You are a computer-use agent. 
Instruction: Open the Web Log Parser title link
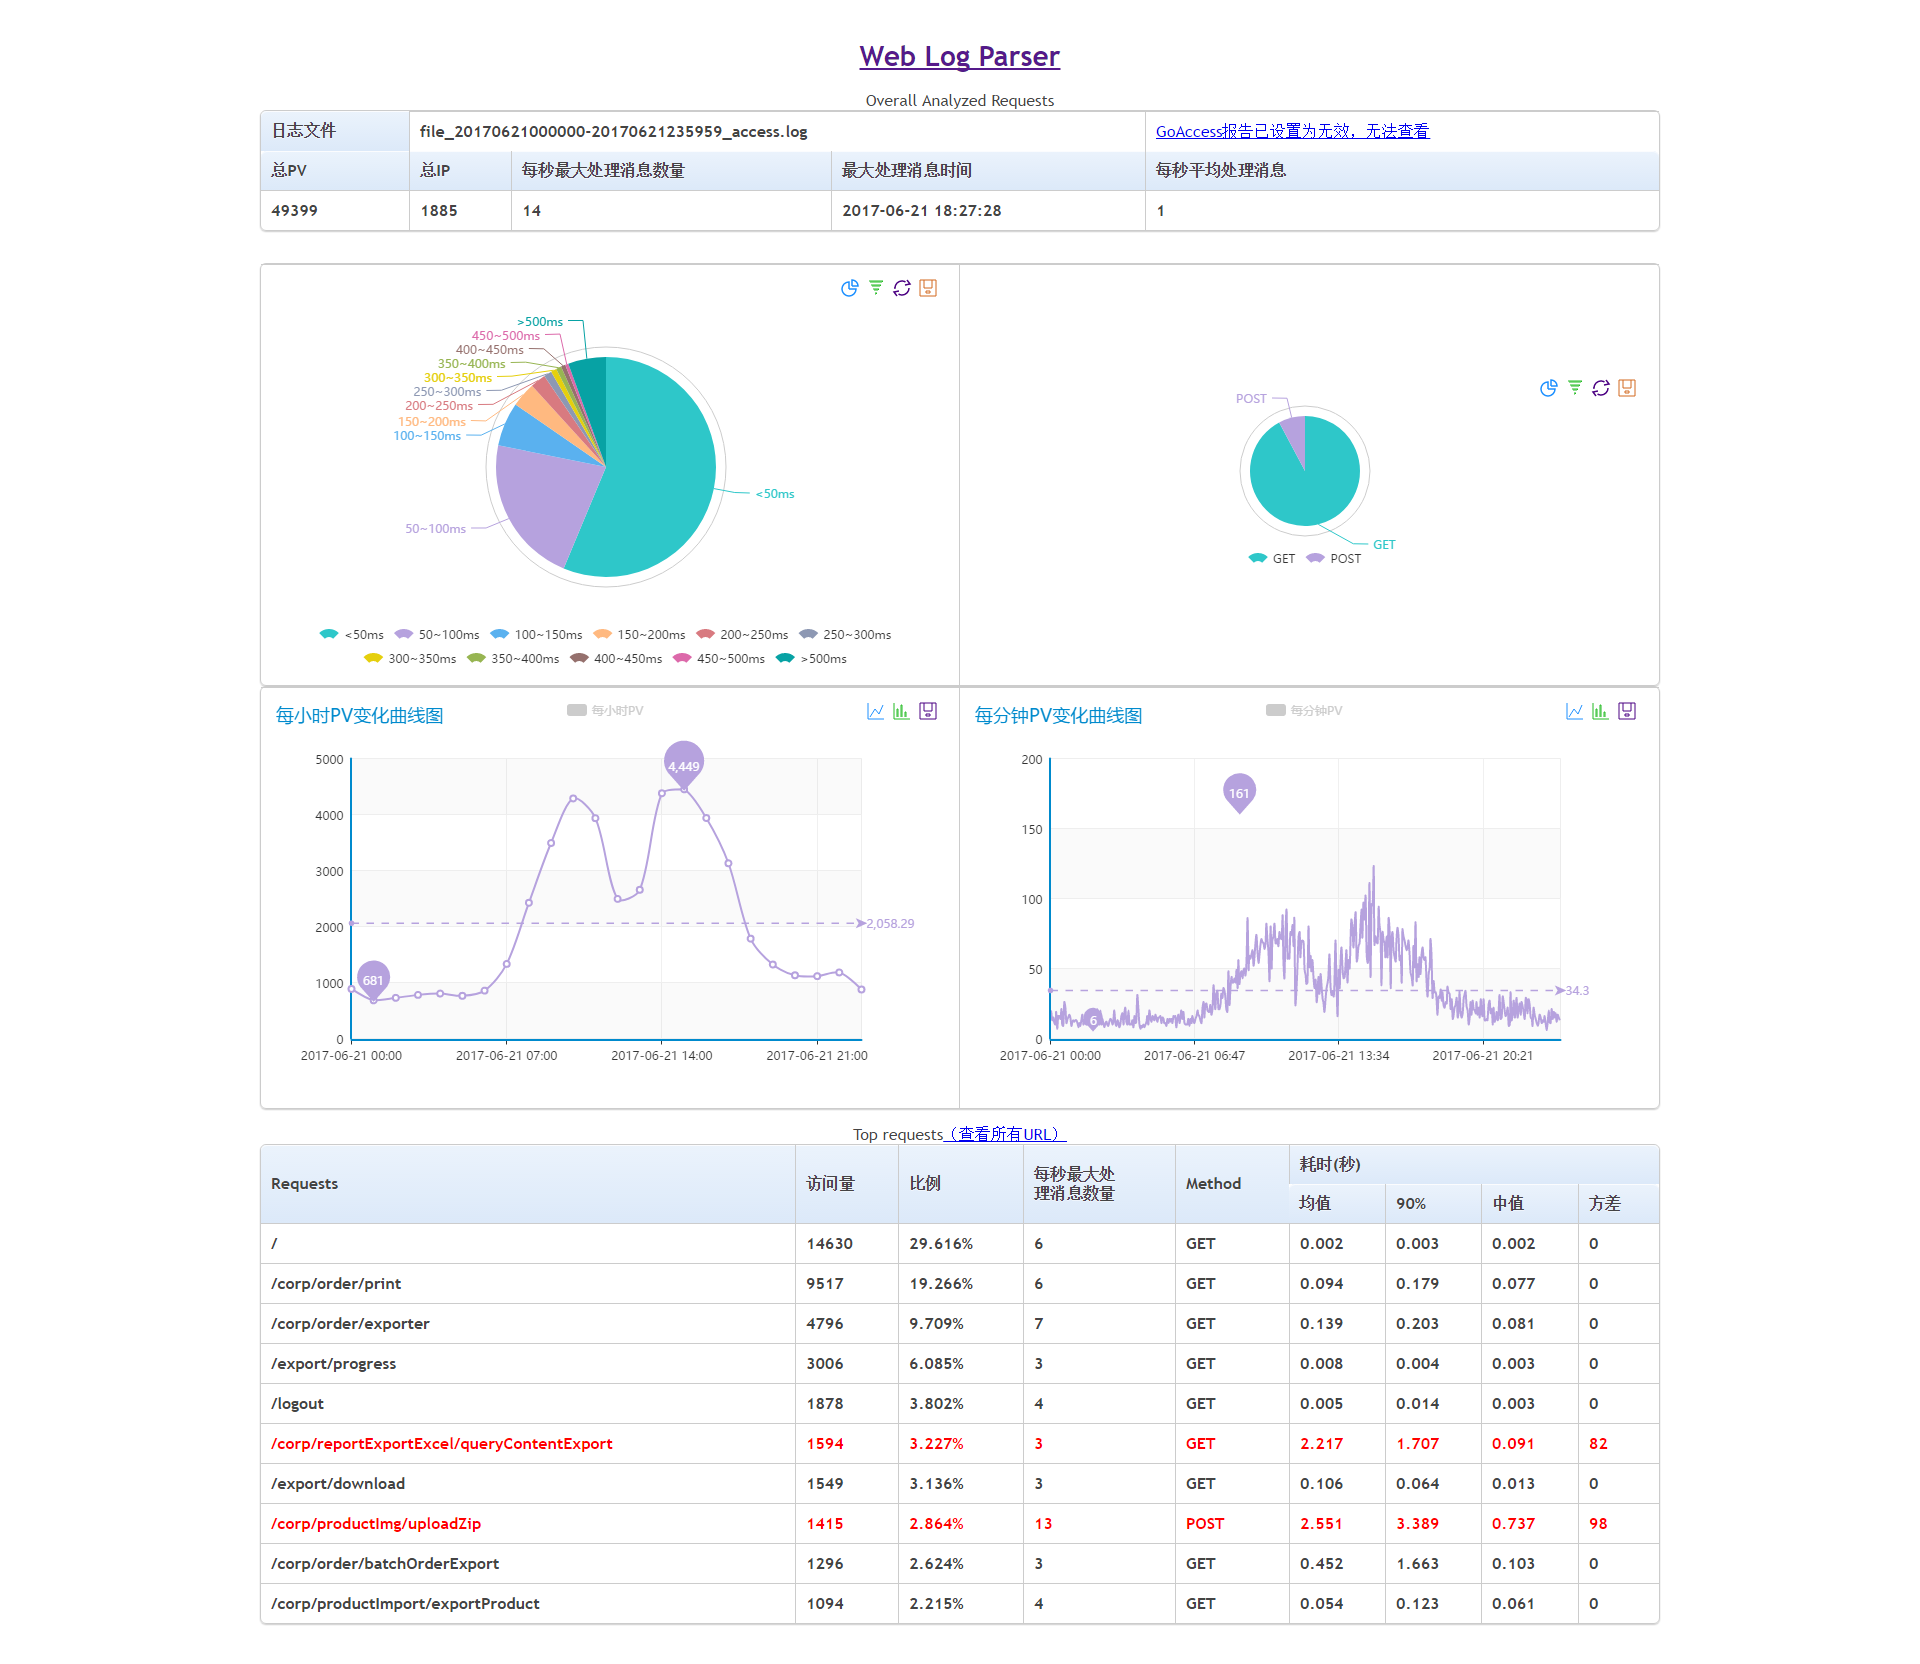point(959,57)
